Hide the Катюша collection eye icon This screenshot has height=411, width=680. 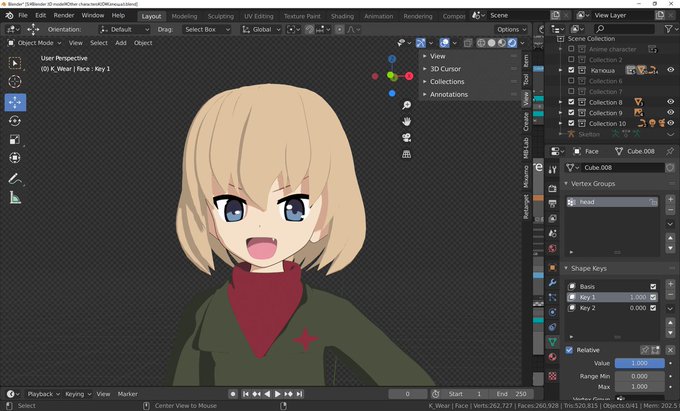coord(670,70)
